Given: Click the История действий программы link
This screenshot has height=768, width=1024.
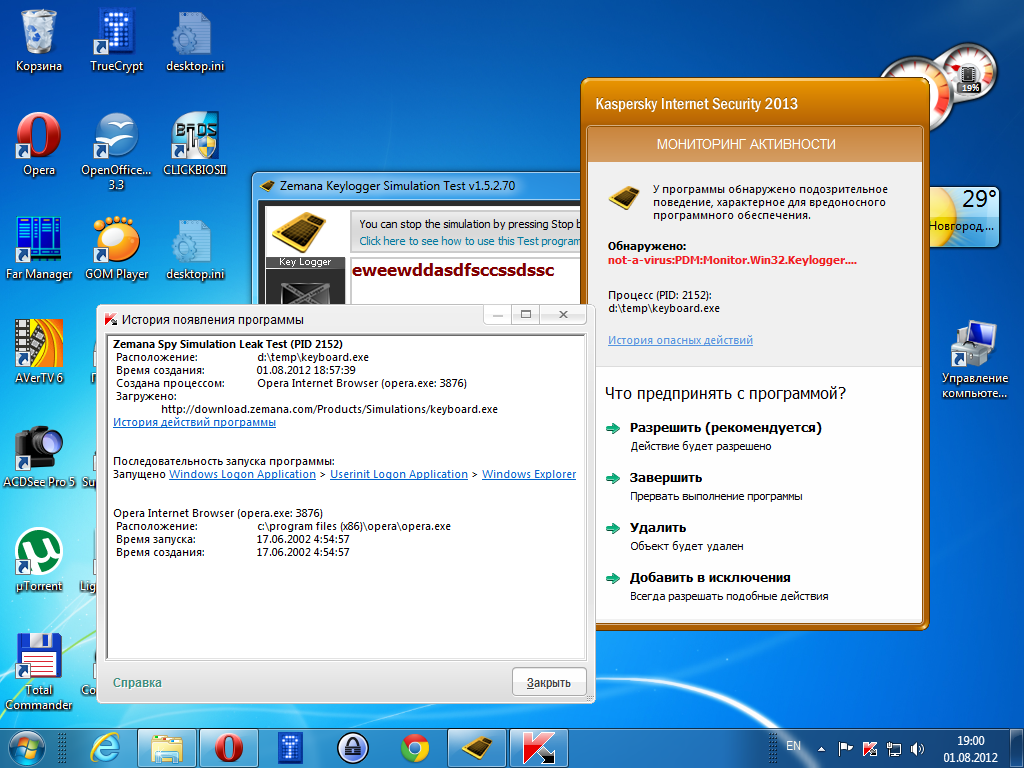Looking at the screenshot, I should pos(194,423).
